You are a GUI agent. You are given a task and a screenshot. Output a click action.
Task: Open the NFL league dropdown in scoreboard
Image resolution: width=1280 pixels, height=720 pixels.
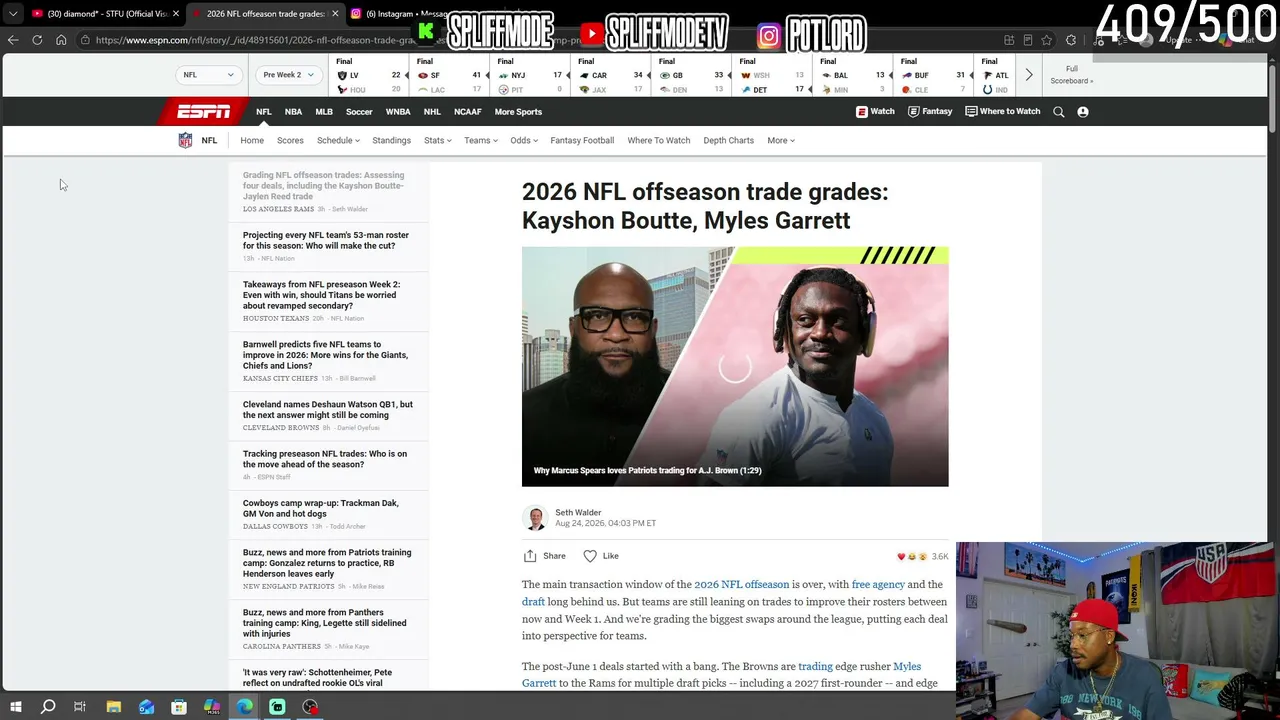tap(208, 75)
